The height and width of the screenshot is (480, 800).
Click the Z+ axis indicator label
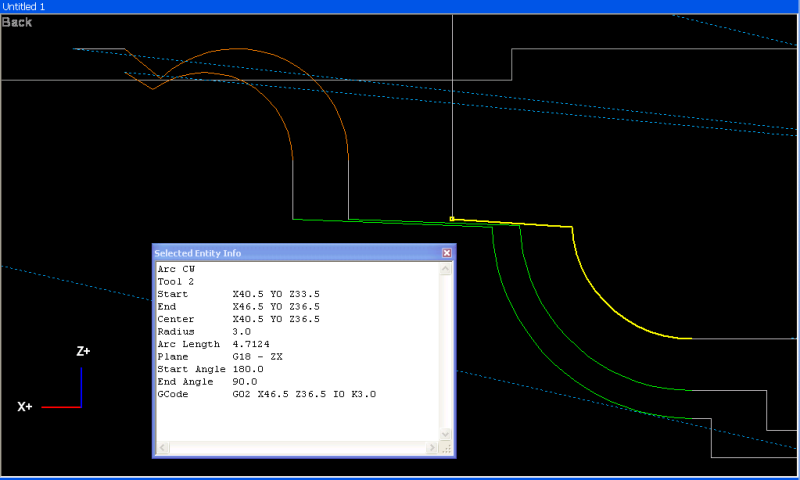click(83, 351)
